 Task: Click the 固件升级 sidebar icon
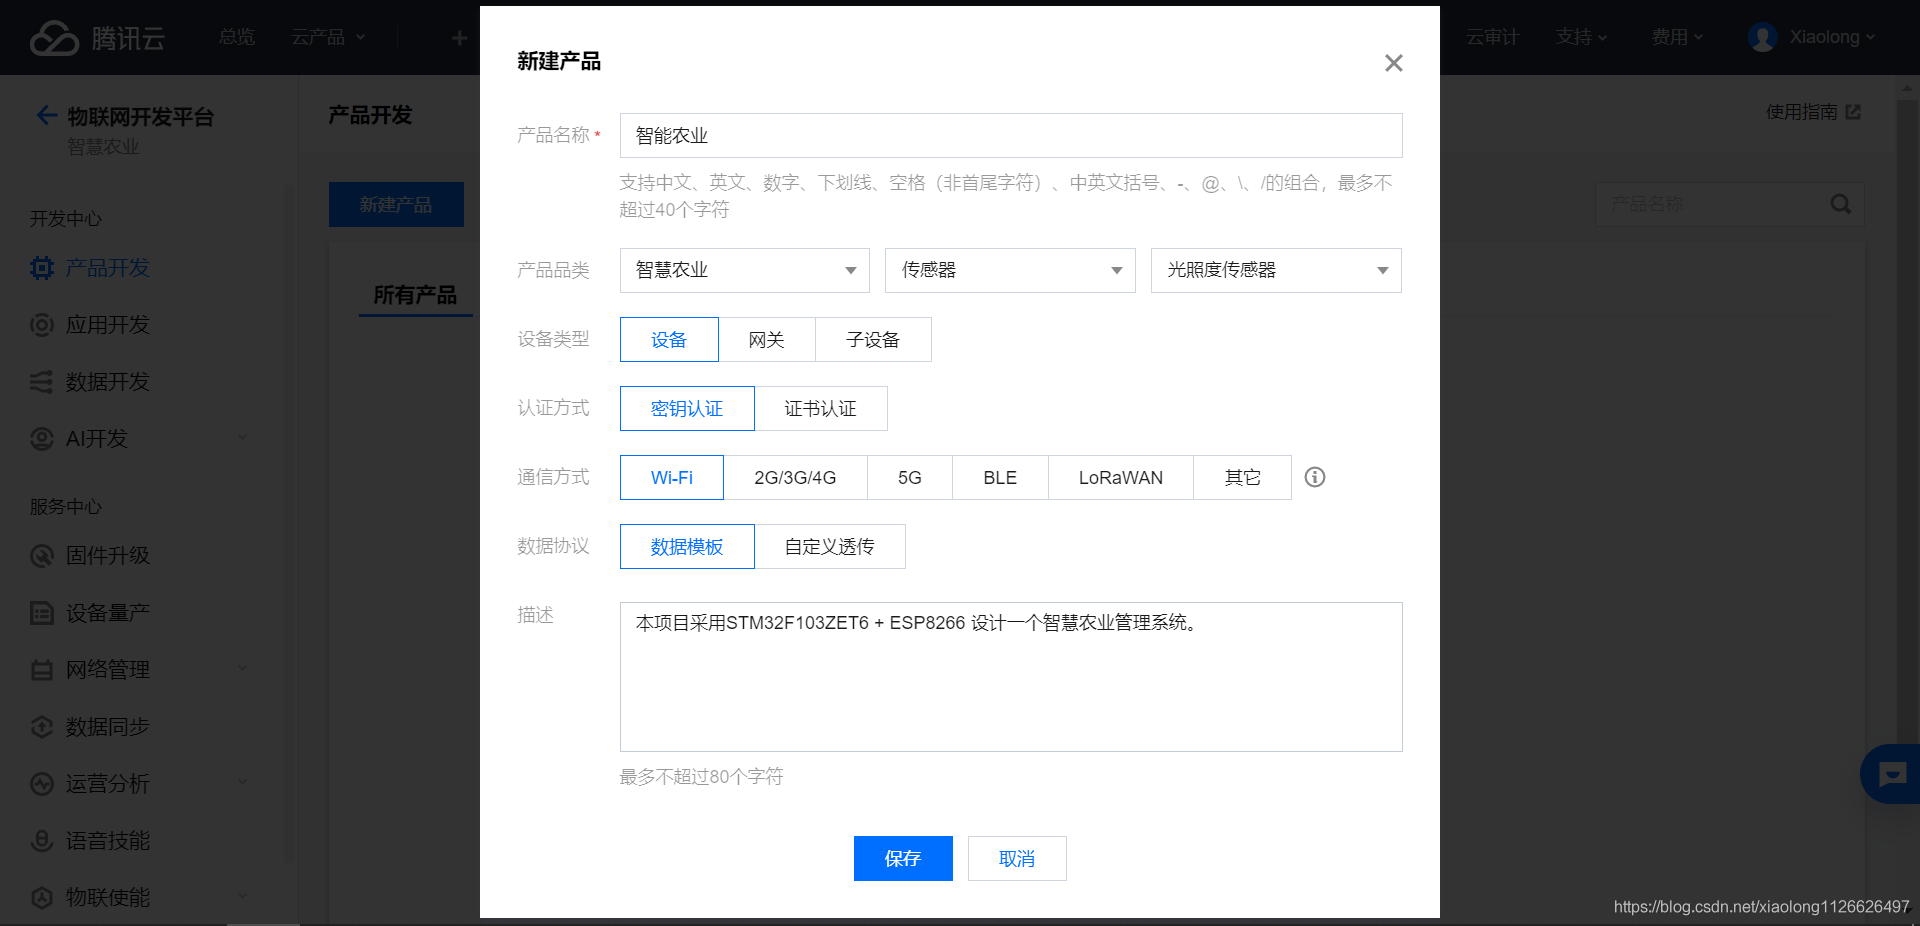pyautogui.click(x=42, y=556)
